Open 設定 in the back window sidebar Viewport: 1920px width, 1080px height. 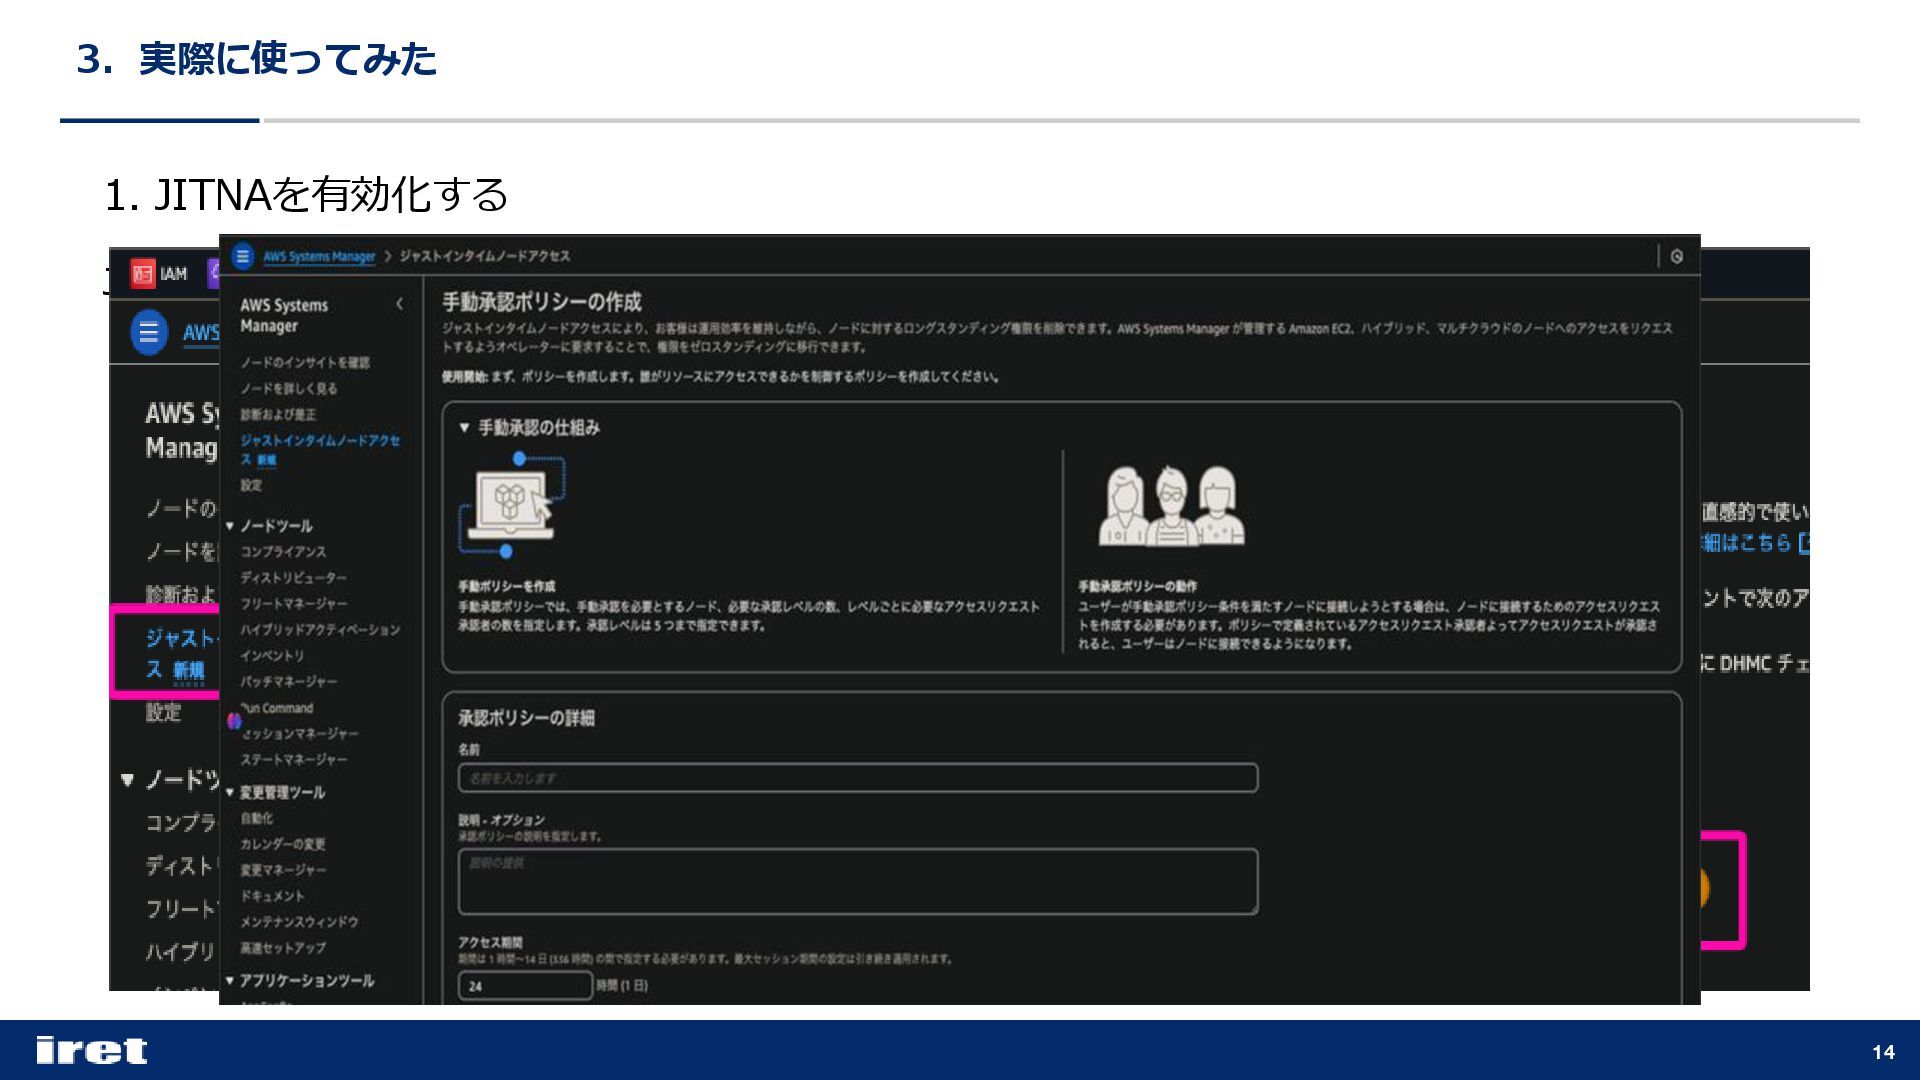pyautogui.click(x=164, y=712)
